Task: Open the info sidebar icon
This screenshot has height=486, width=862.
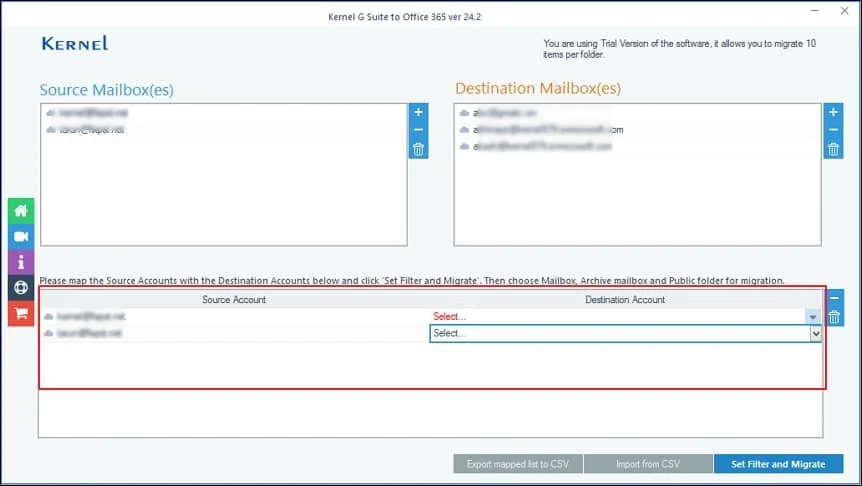Action: [x=21, y=262]
